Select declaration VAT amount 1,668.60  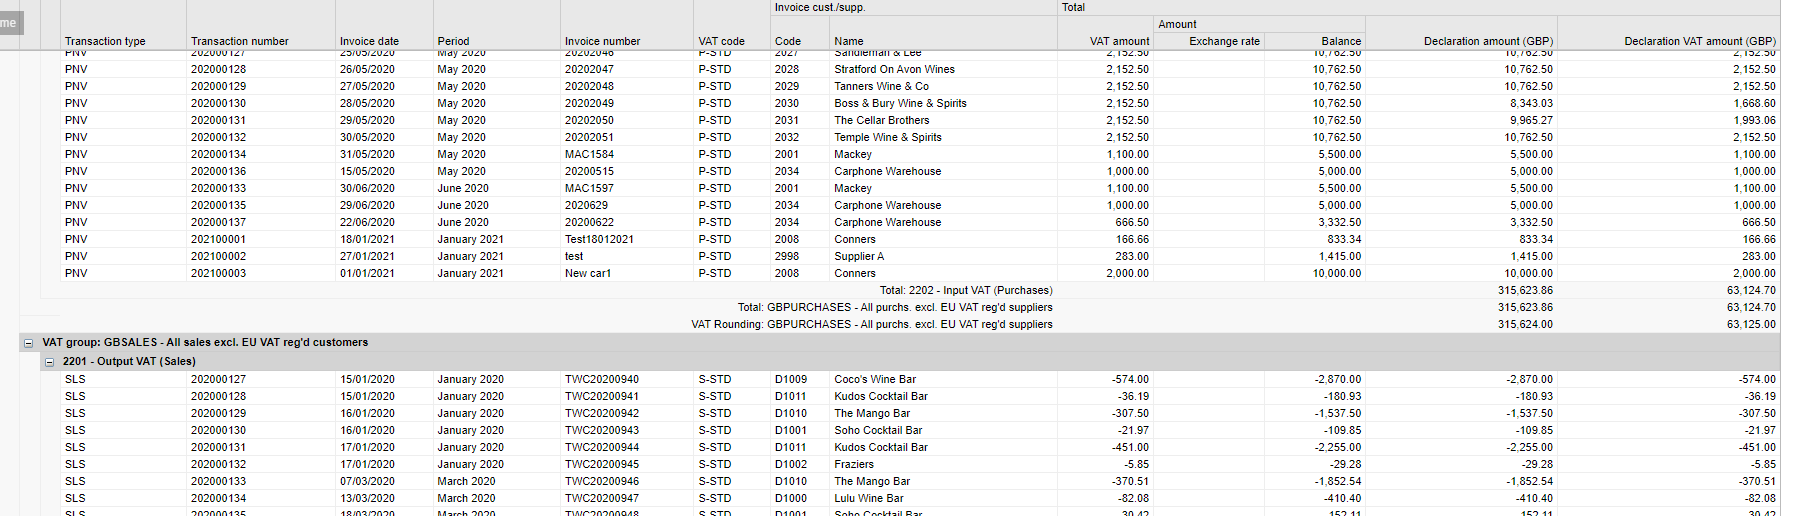tap(1754, 103)
